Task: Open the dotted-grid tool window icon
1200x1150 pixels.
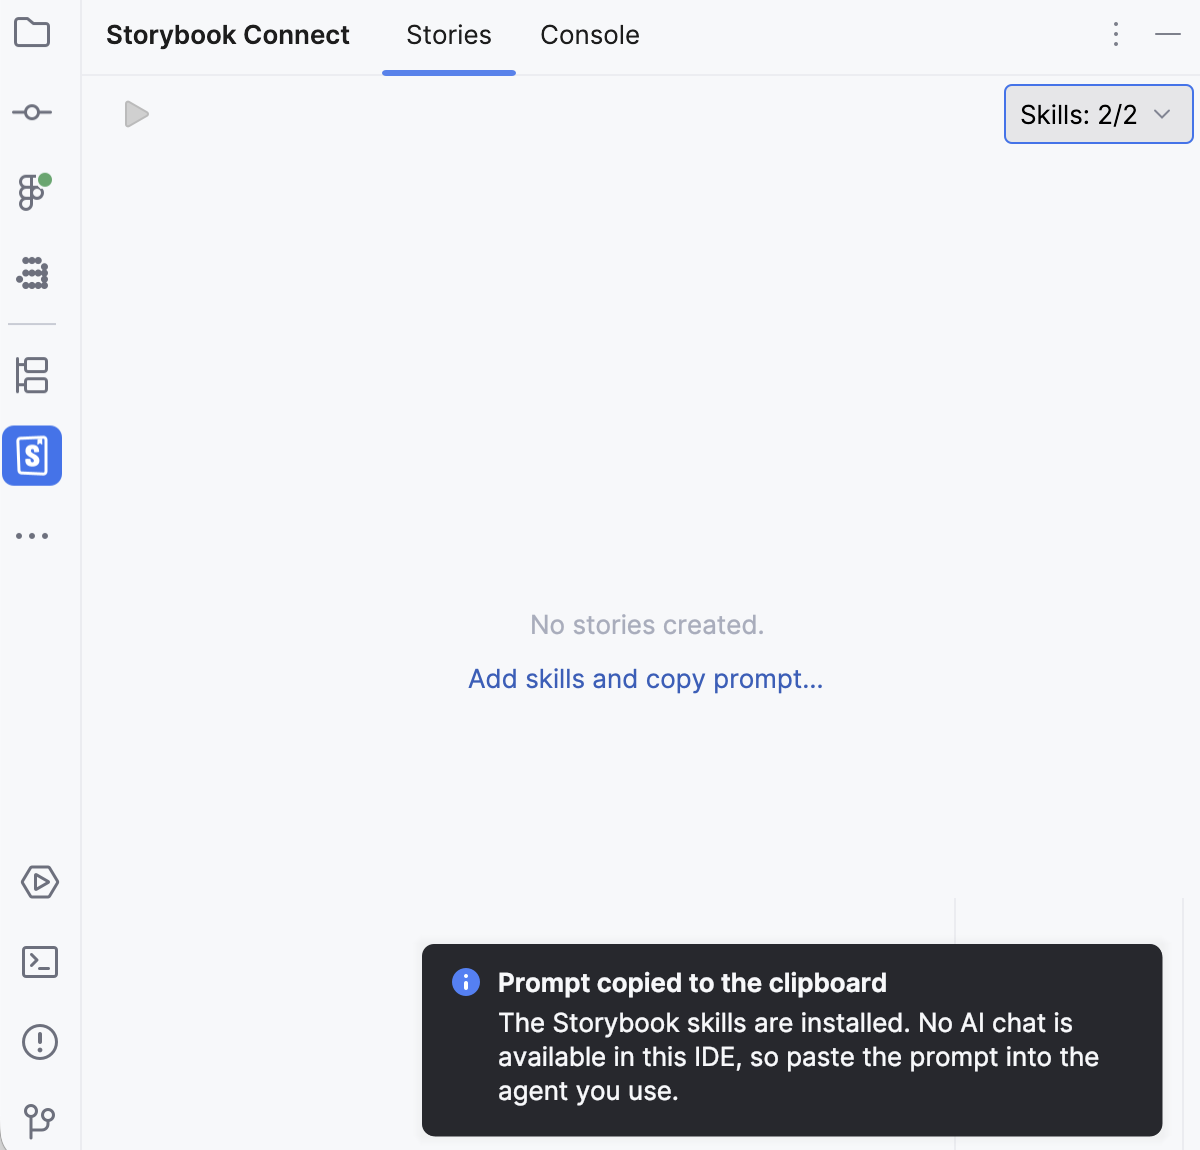Action: (32, 273)
